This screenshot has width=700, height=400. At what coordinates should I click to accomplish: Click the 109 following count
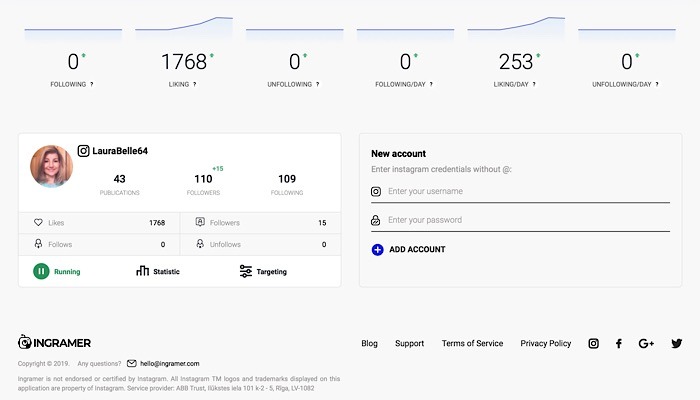tap(287, 179)
